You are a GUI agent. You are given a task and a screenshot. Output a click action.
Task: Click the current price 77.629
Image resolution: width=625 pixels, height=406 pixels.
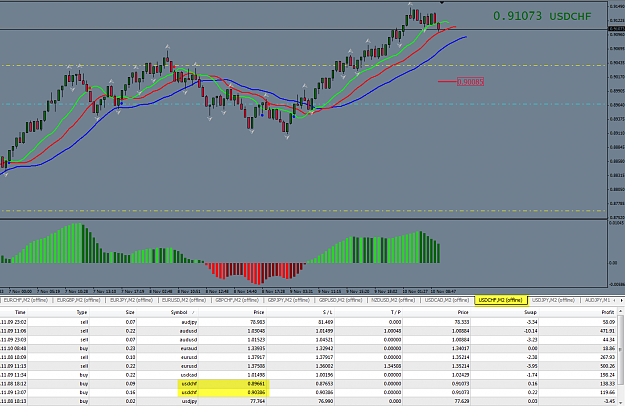click(461, 401)
